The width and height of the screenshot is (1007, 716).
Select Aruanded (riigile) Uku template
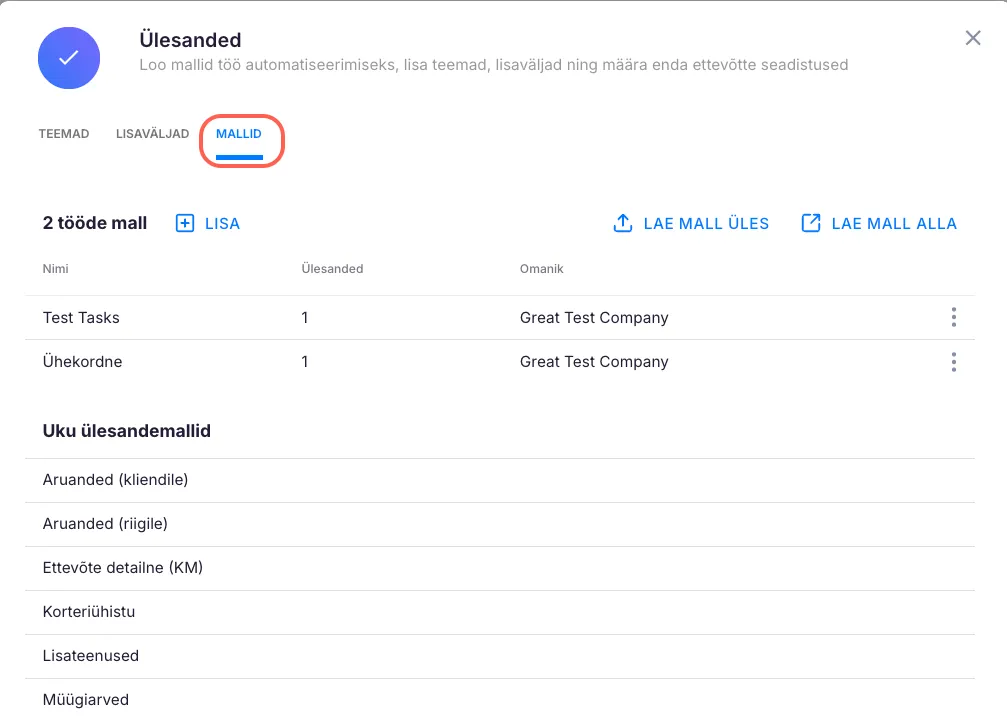(105, 524)
